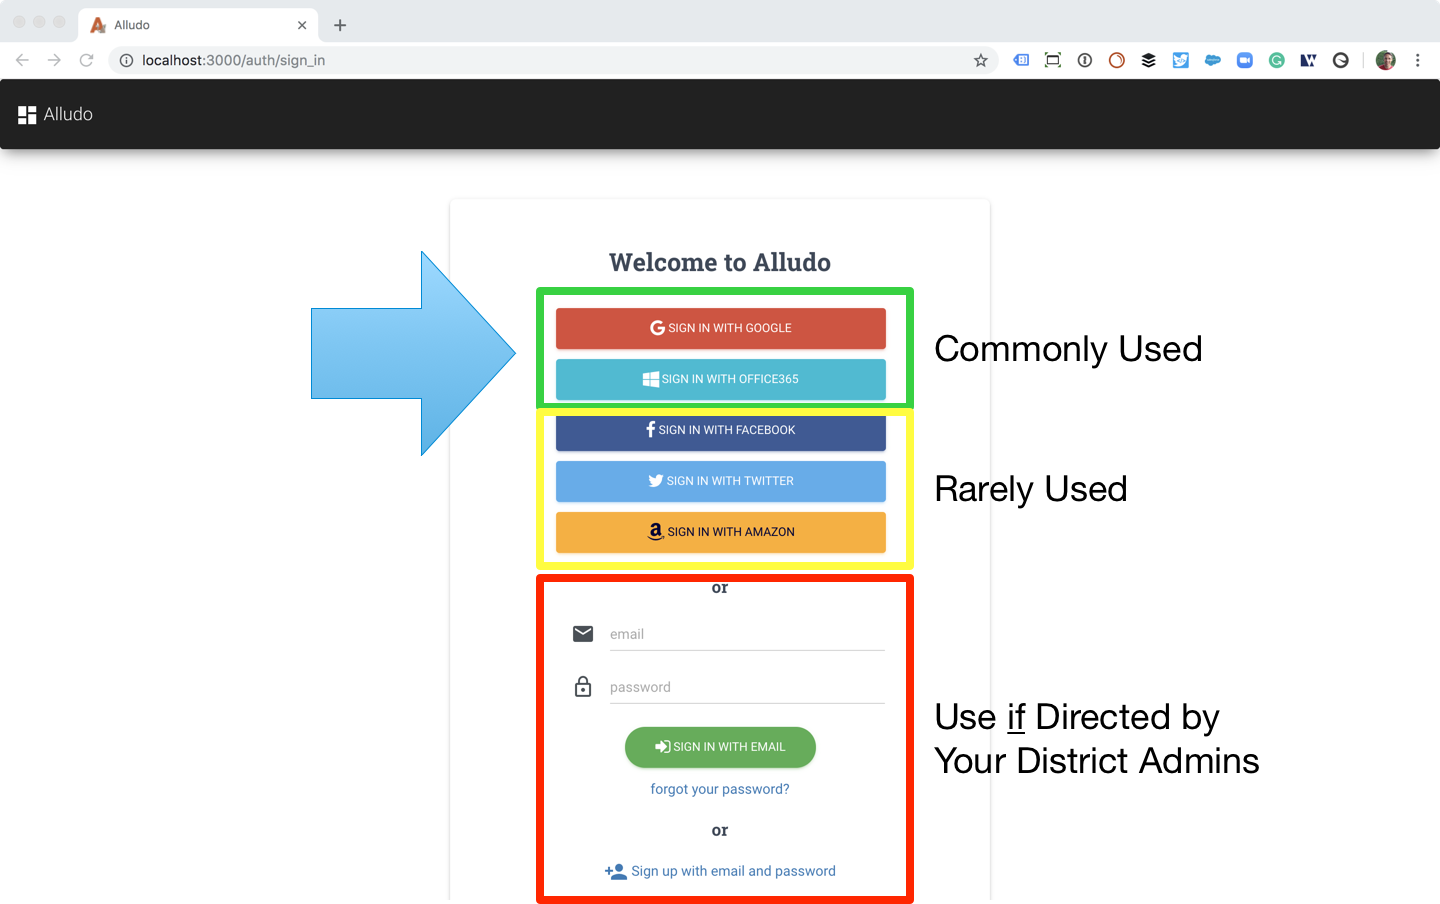Click the Zoom camera extension icon
Viewport: 1440px width, 904px height.
click(x=1245, y=60)
